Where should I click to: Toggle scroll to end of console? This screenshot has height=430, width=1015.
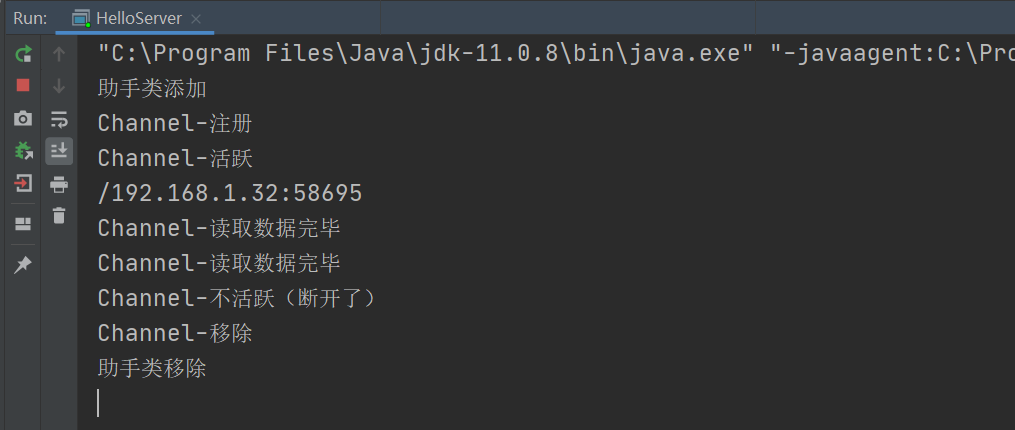click(x=59, y=151)
